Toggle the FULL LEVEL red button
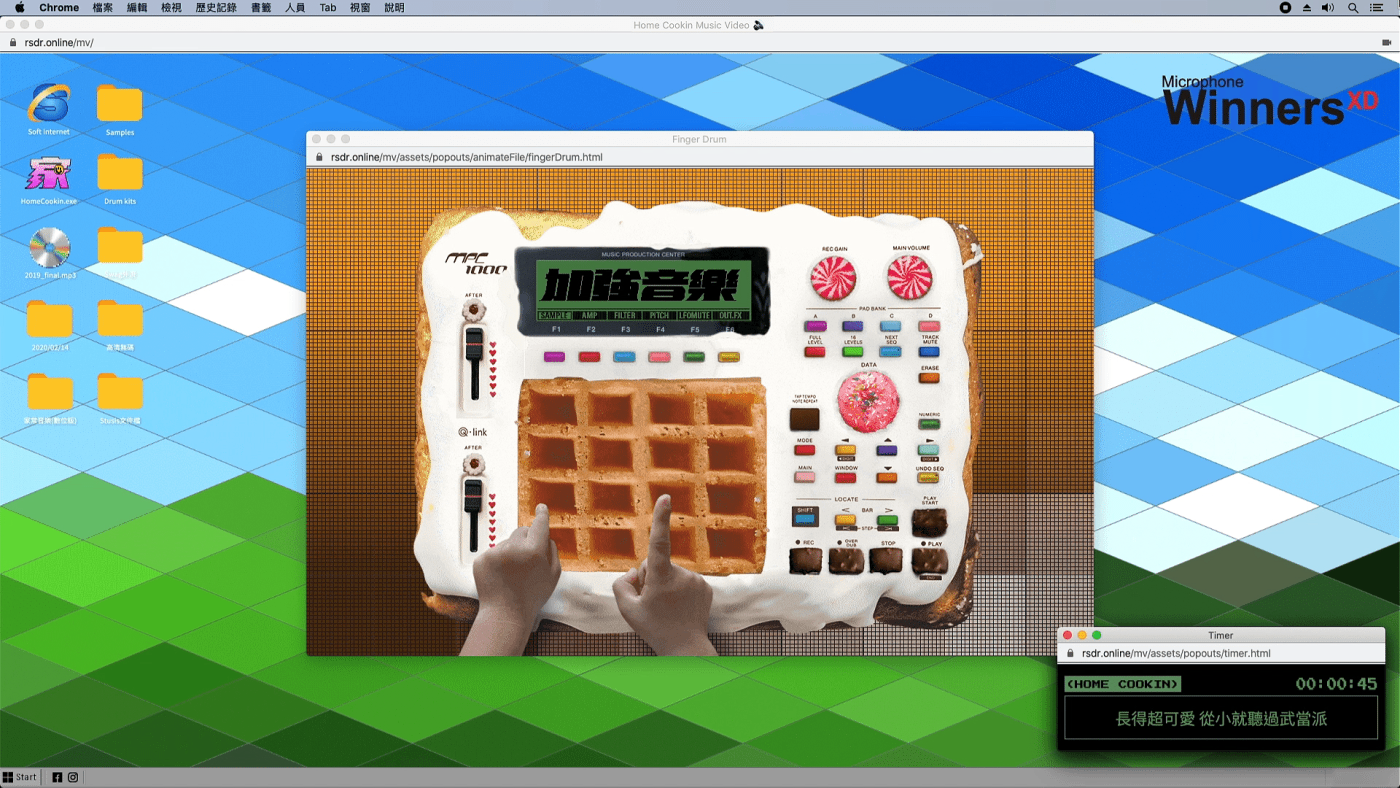Viewport: 1400px width, 788px height. click(815, 352)
